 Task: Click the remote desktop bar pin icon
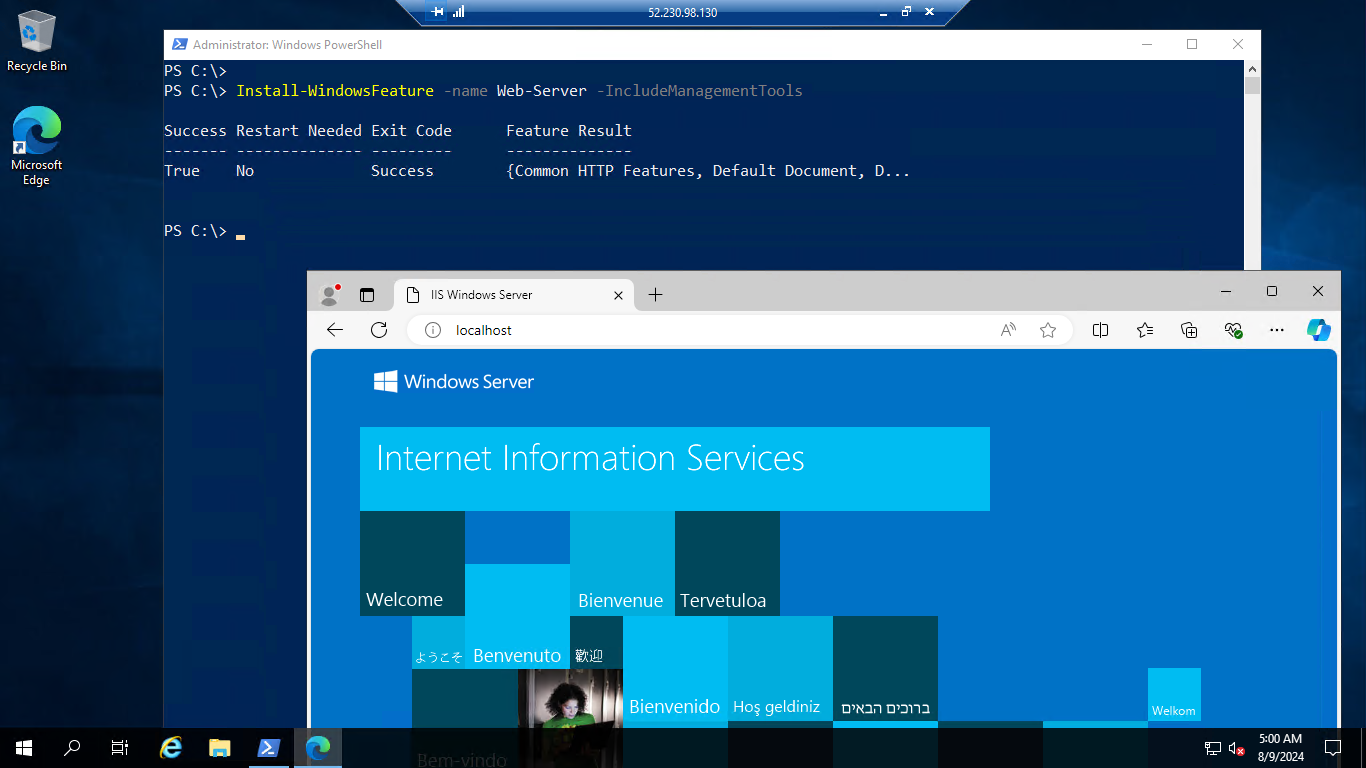coord(438,12)
